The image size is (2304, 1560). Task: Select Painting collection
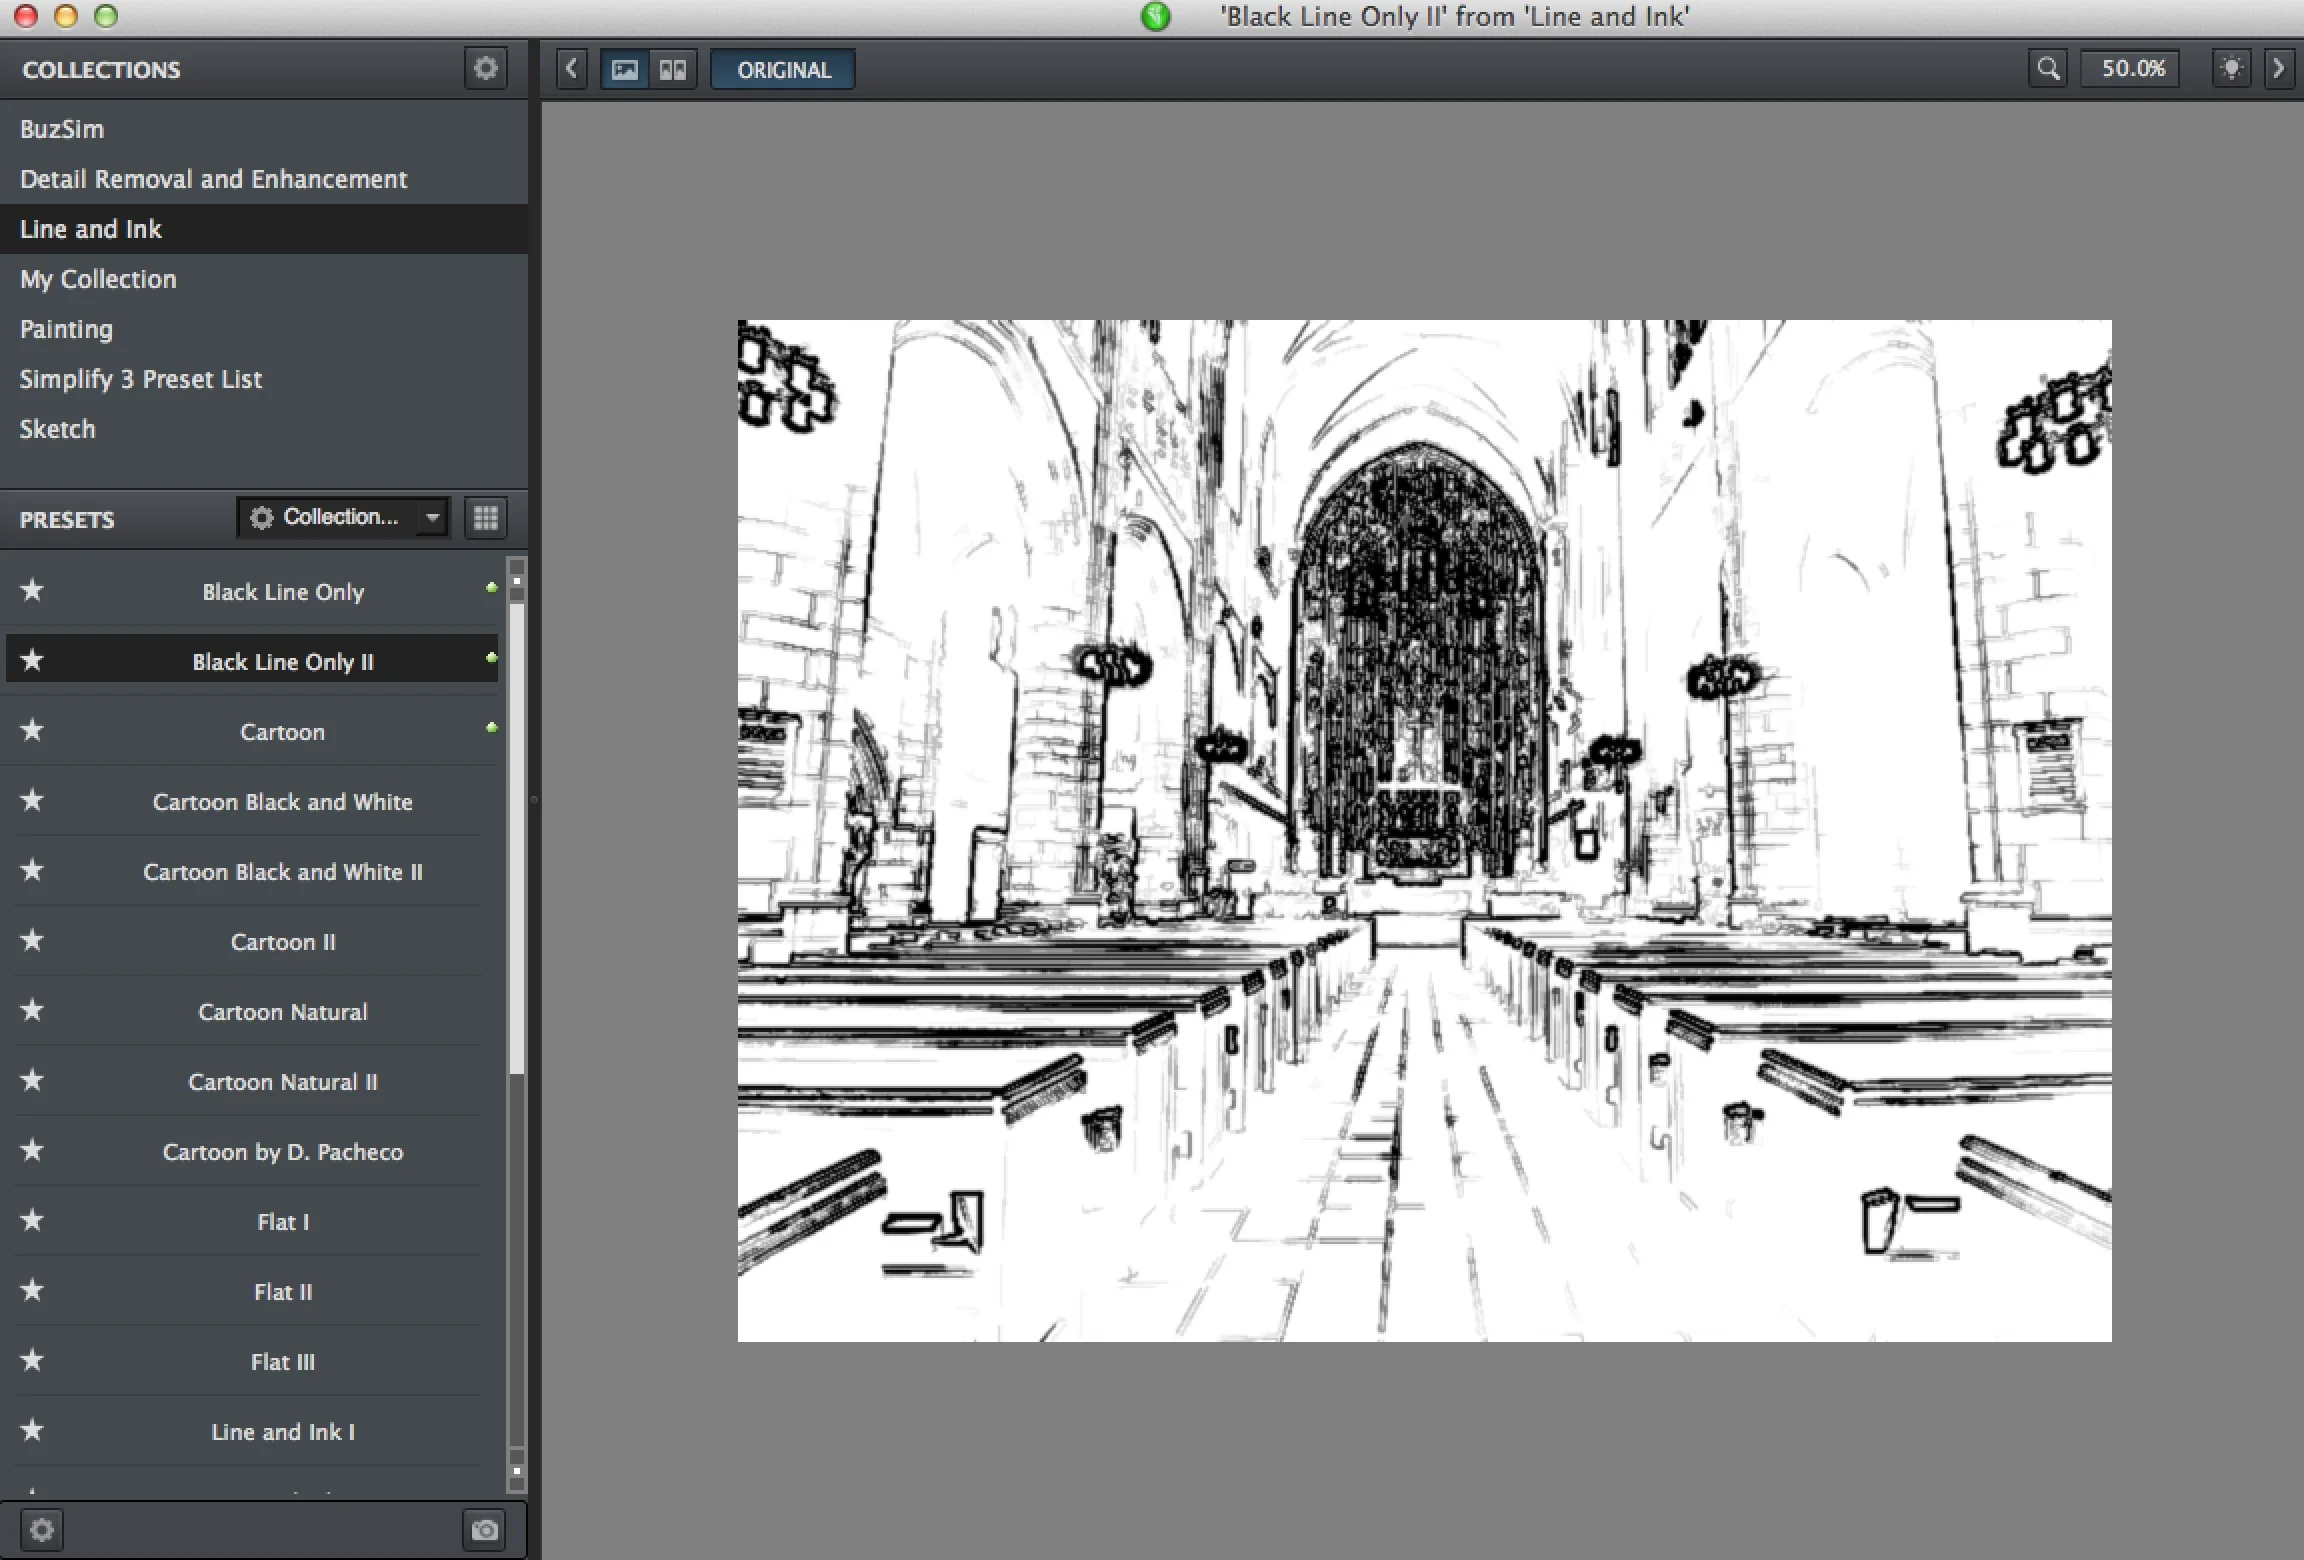click(x=264, y=329)
